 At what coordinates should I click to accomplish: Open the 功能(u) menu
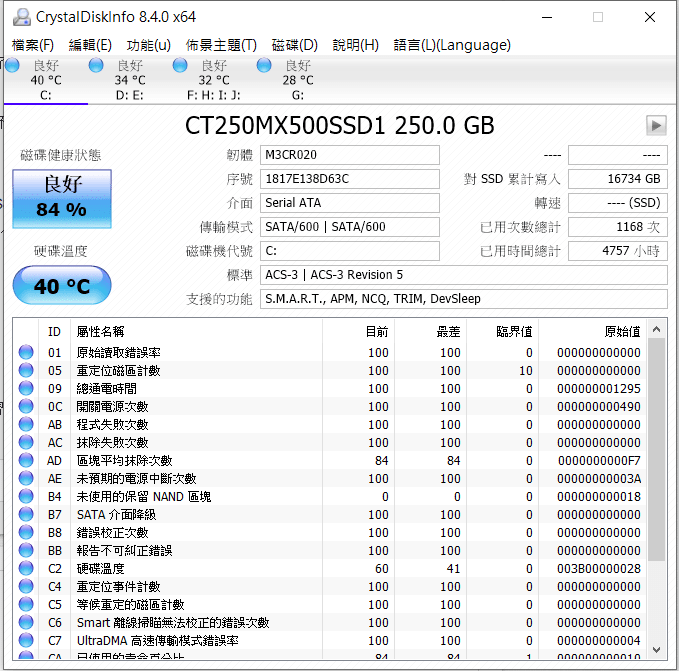click(x=148, y=45)
